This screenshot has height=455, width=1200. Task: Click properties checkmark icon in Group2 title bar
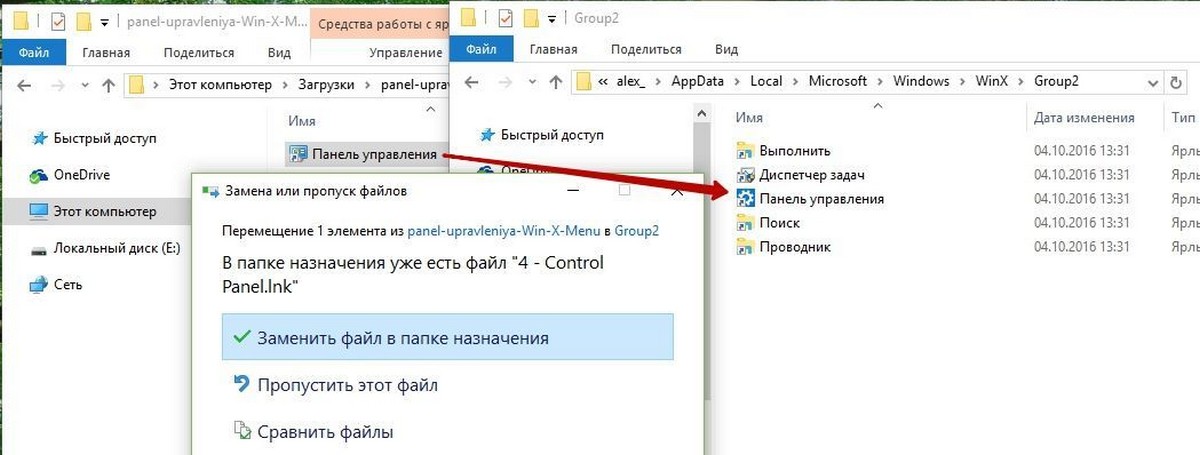pyautogui.click(x=506, y=17)
